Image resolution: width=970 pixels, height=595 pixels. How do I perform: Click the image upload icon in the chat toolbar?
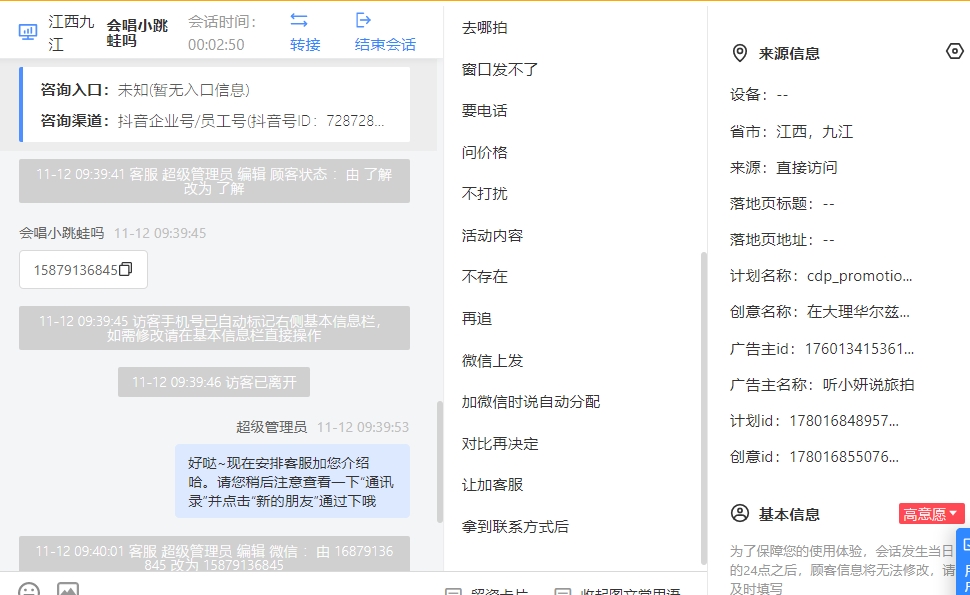coord(68,590)
